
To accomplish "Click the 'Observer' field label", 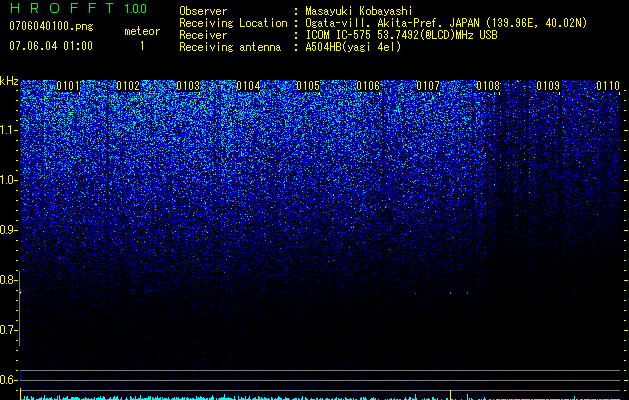I will point(203,11).
